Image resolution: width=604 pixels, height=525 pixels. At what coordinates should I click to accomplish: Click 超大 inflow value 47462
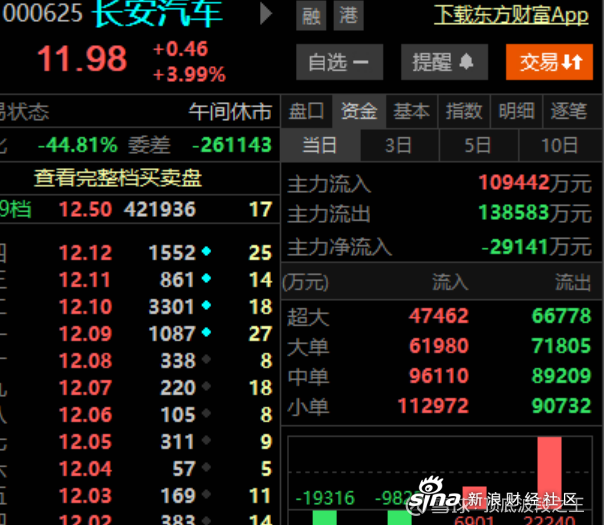pyautogui.click(x=438, y=316)
